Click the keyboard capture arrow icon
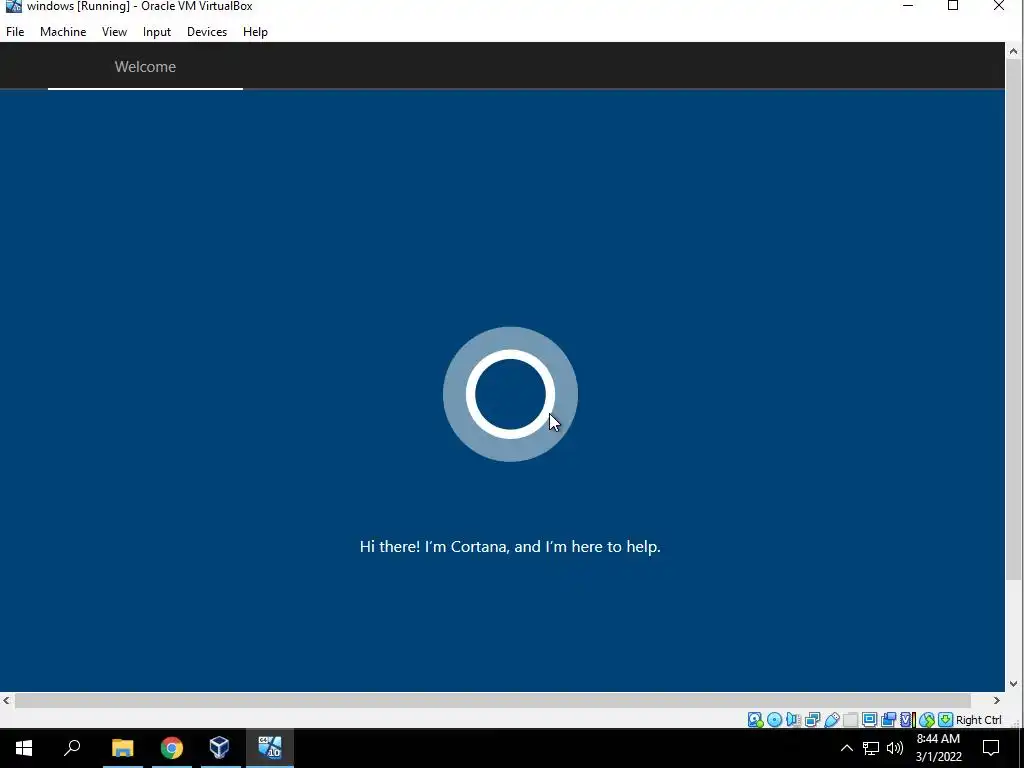 coord(946,720)
